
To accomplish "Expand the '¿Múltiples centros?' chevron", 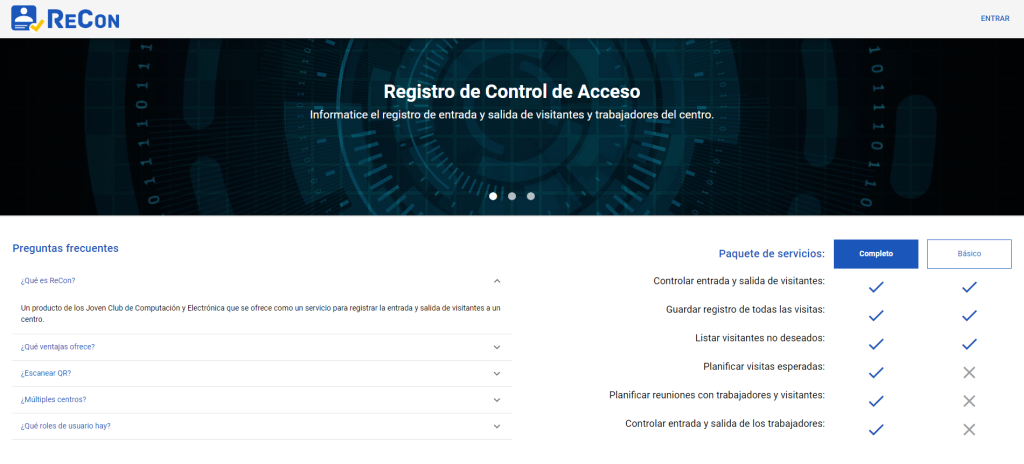I will (497, 400).
